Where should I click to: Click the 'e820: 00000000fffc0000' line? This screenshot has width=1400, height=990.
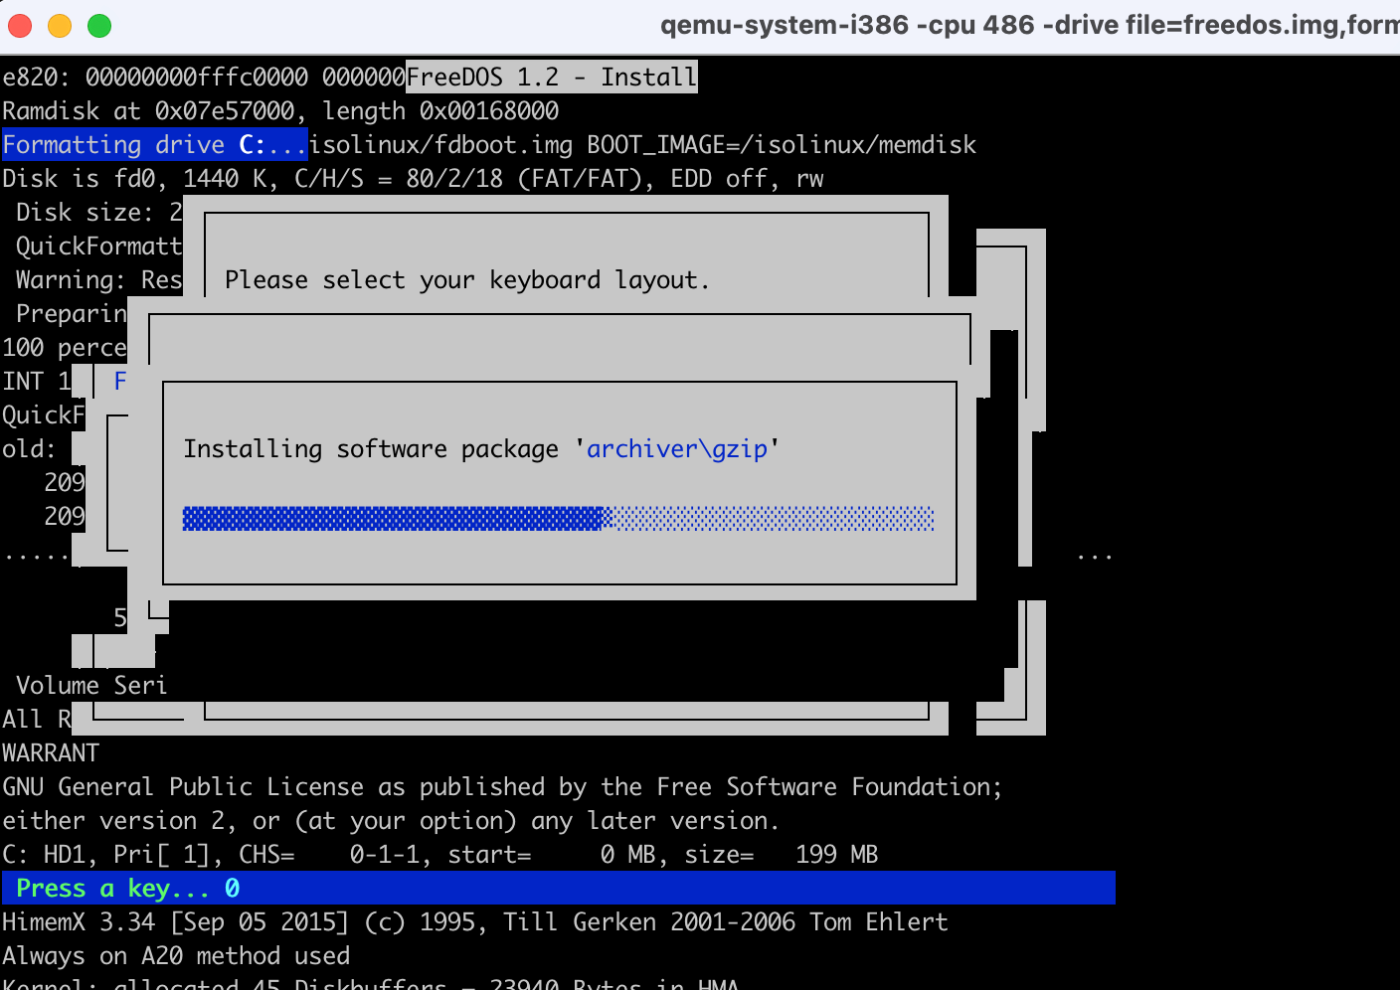point(203,77)
